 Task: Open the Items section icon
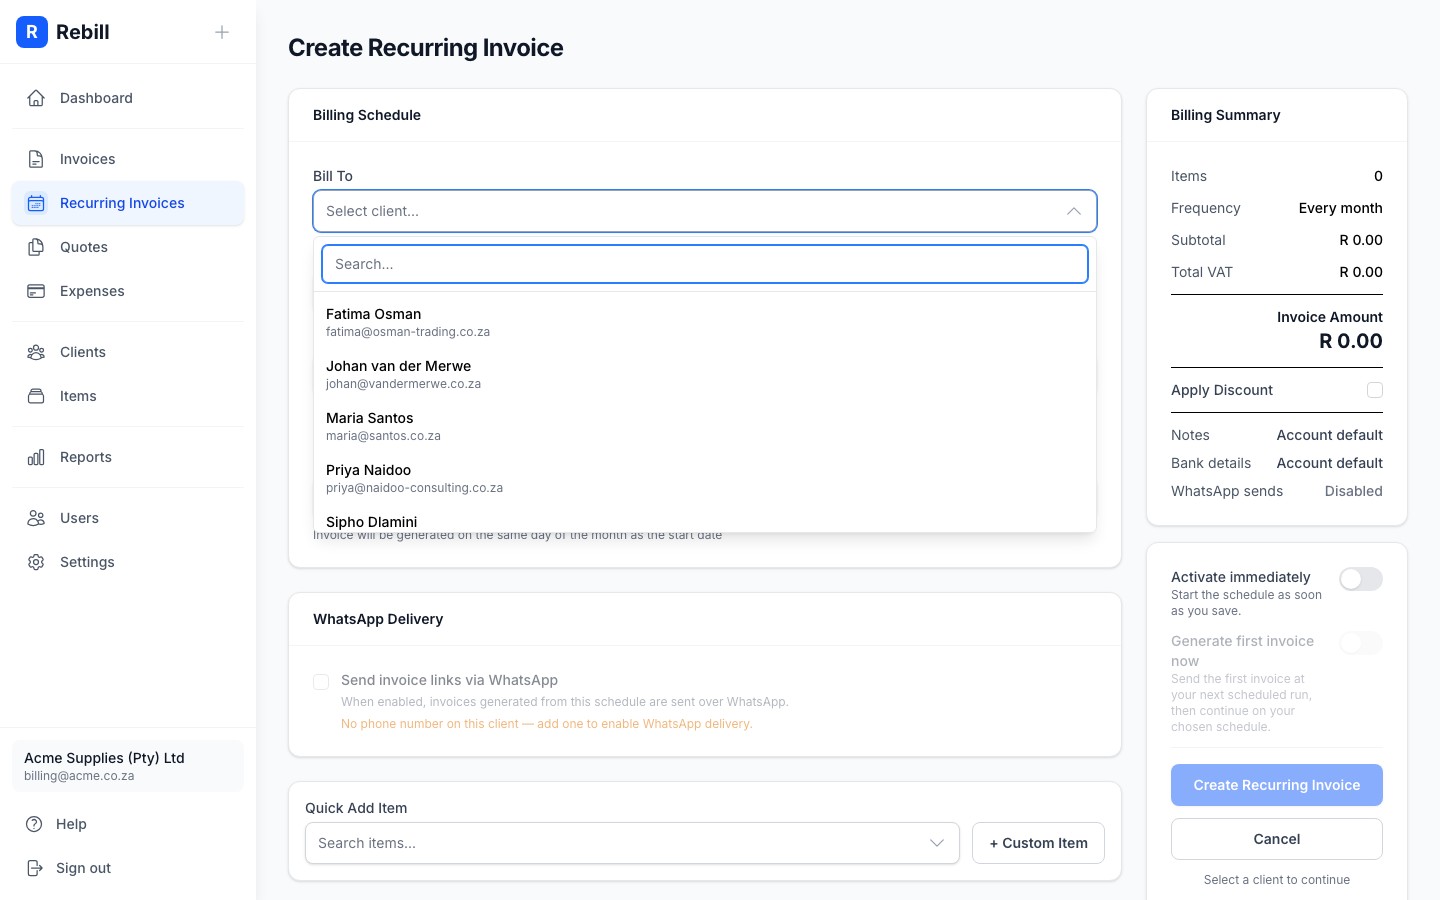[37, 396]
